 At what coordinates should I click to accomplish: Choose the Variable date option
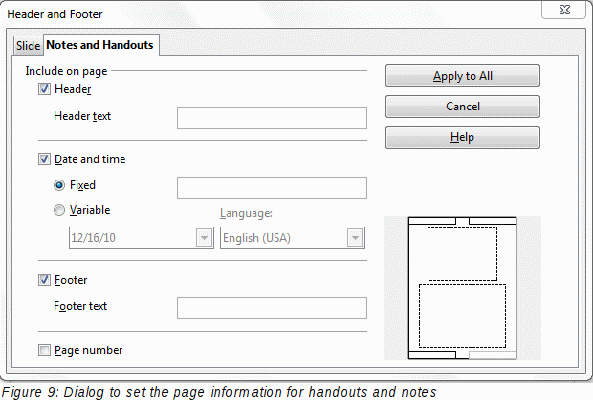59,210
